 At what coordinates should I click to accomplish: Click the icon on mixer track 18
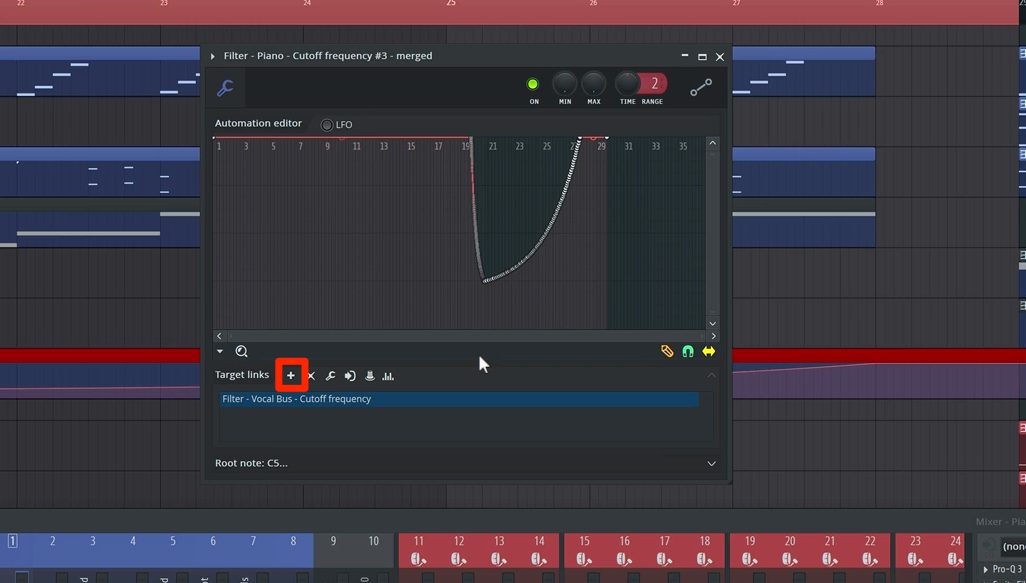[704, 559]
